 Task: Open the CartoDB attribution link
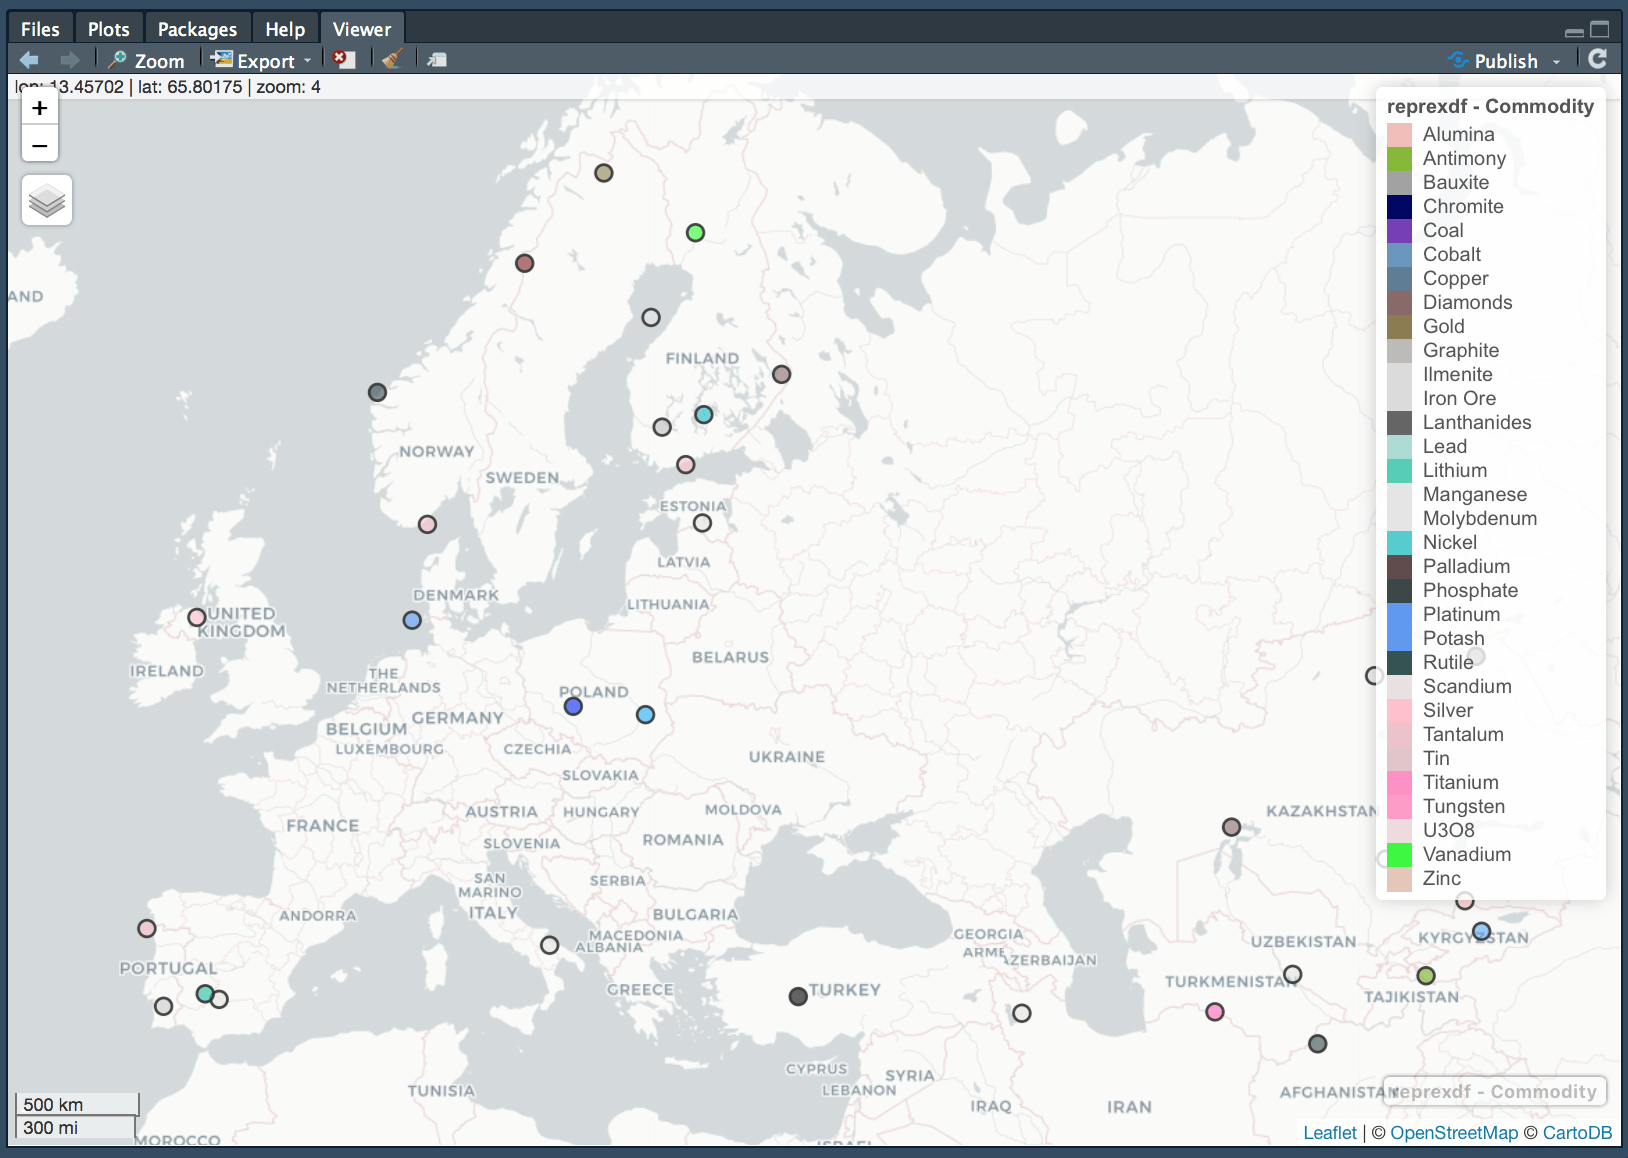[1577, 1132]
